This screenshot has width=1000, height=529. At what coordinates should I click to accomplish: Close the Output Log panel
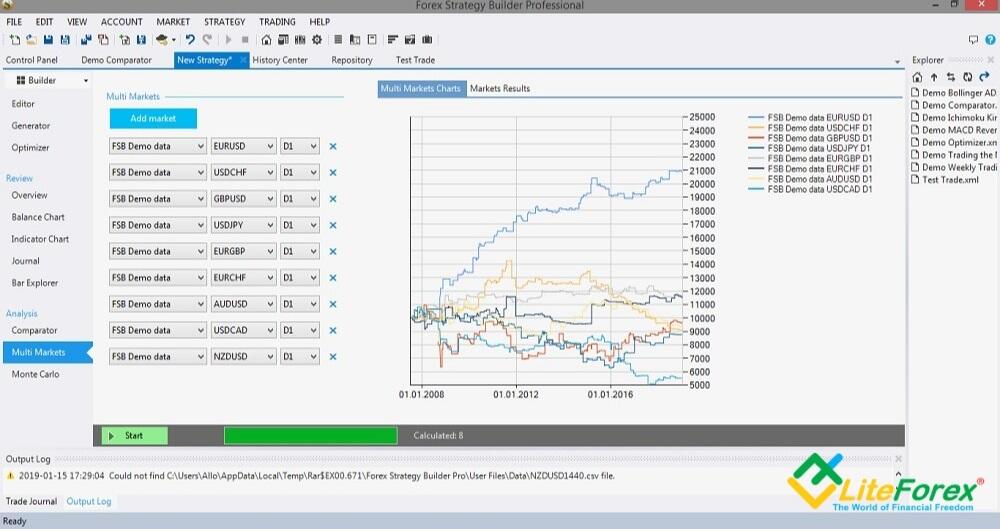coord(899,459)
